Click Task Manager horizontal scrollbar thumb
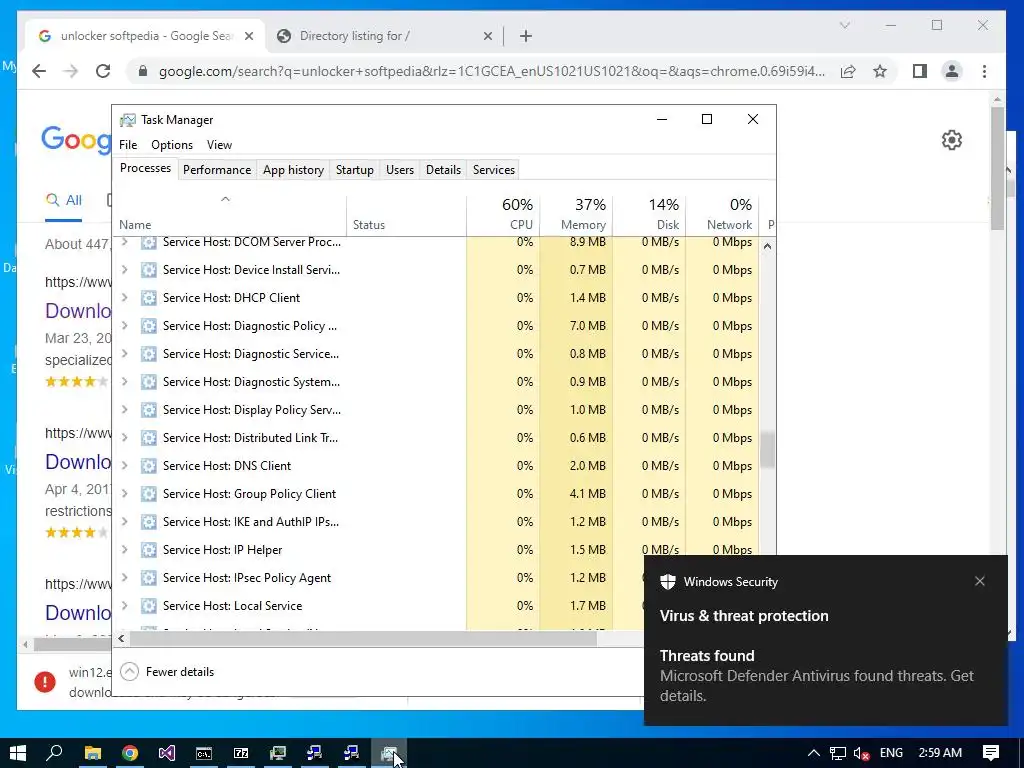 [362, 638]
